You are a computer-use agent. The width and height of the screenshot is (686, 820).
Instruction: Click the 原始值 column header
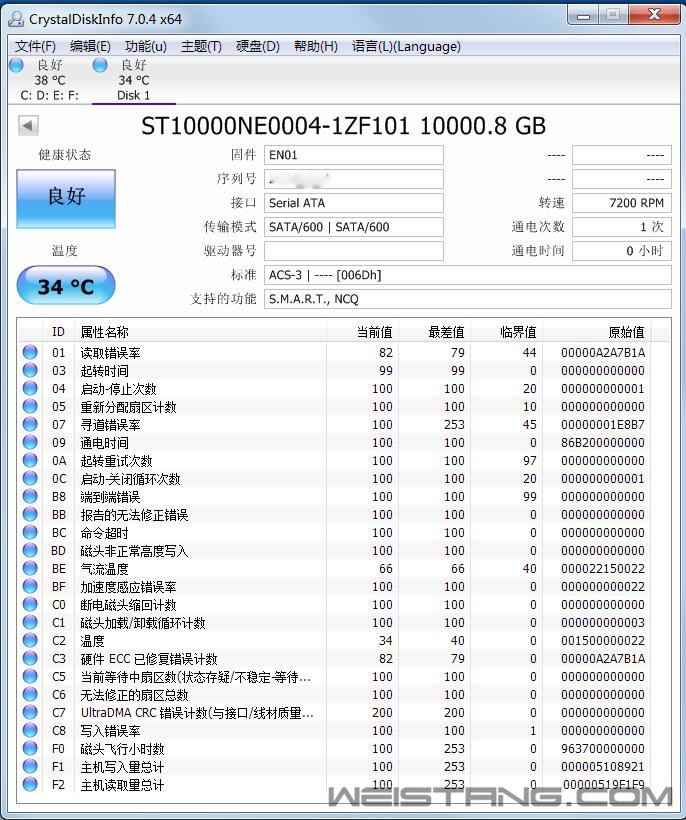(x=597, y=332)
